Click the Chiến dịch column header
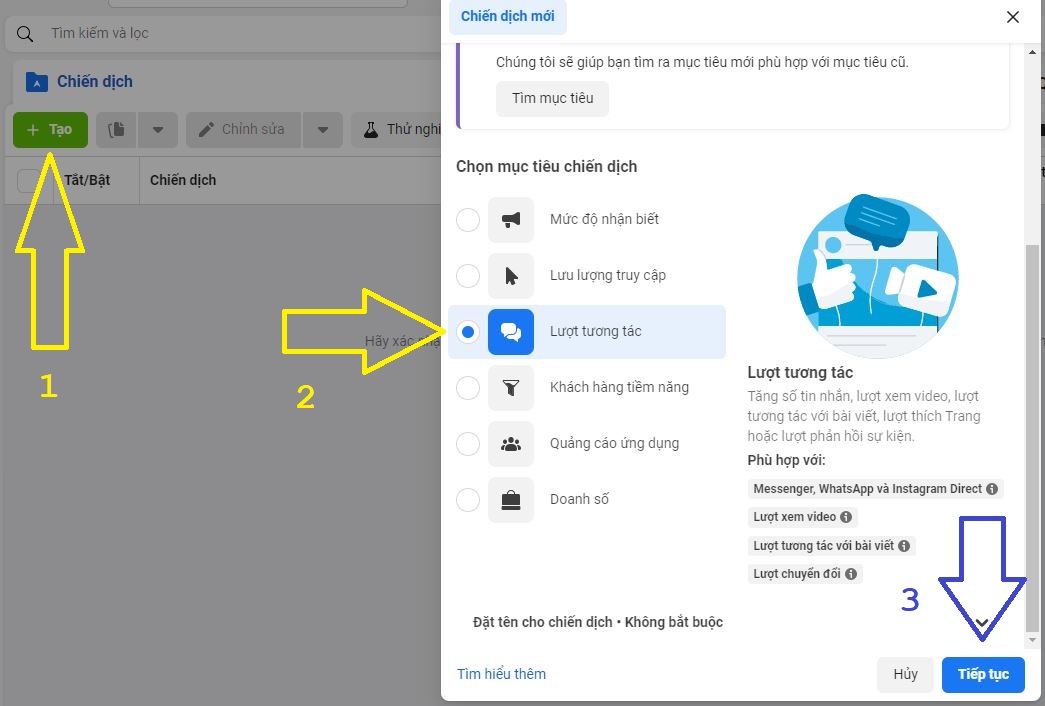Image resolution: width=1045 pixels, height=706 pixels. tap(183, 180)
